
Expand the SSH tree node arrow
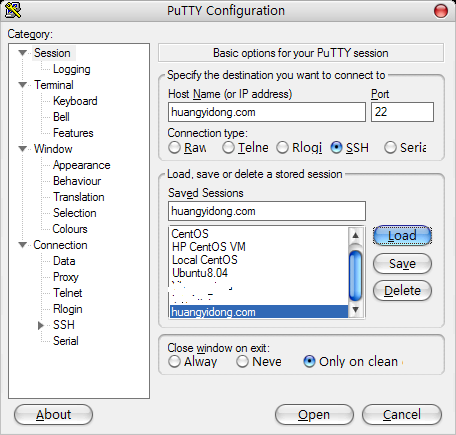point(41,325)
